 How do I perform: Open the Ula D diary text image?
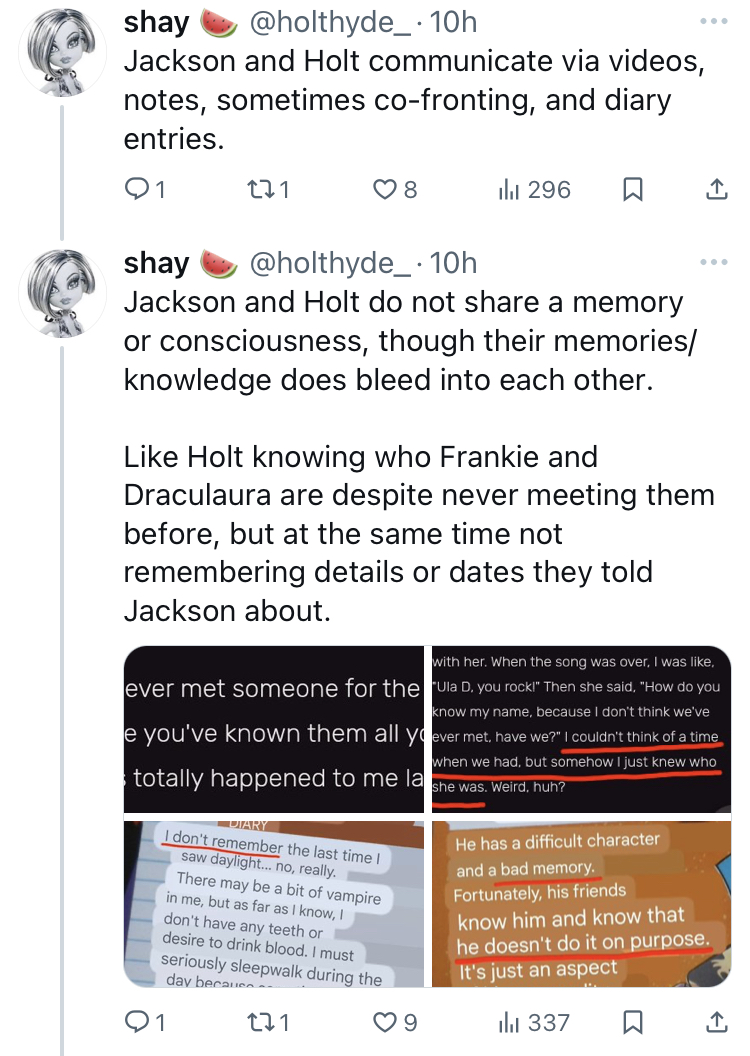coord(581,729)
